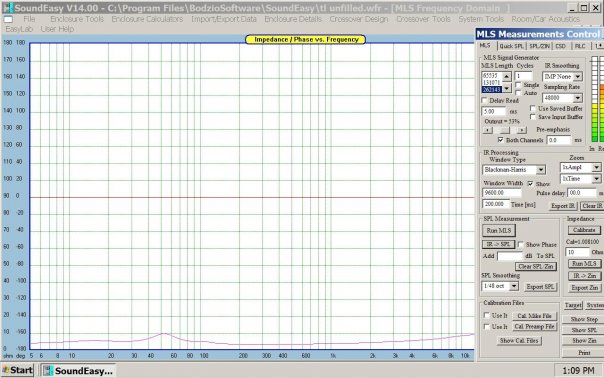Open the File menu
604x378 pixels.
tap(29, 19)
